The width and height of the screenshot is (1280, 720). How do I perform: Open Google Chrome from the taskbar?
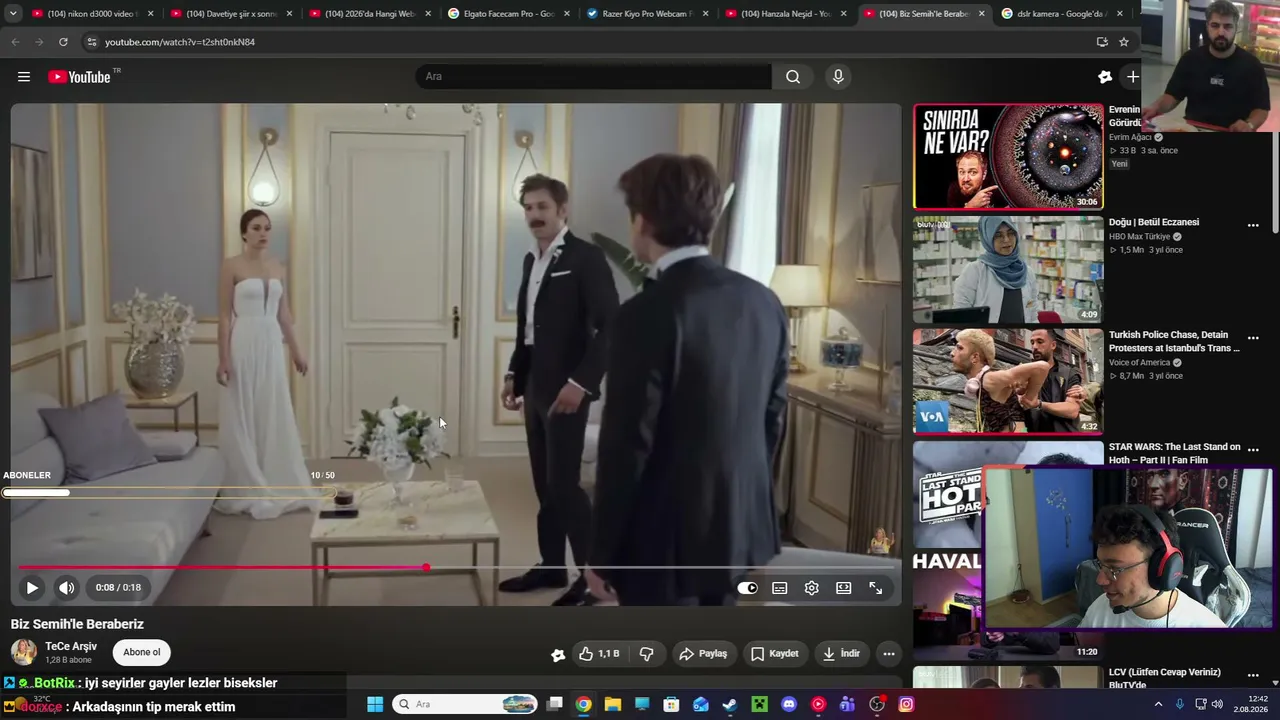584,704
